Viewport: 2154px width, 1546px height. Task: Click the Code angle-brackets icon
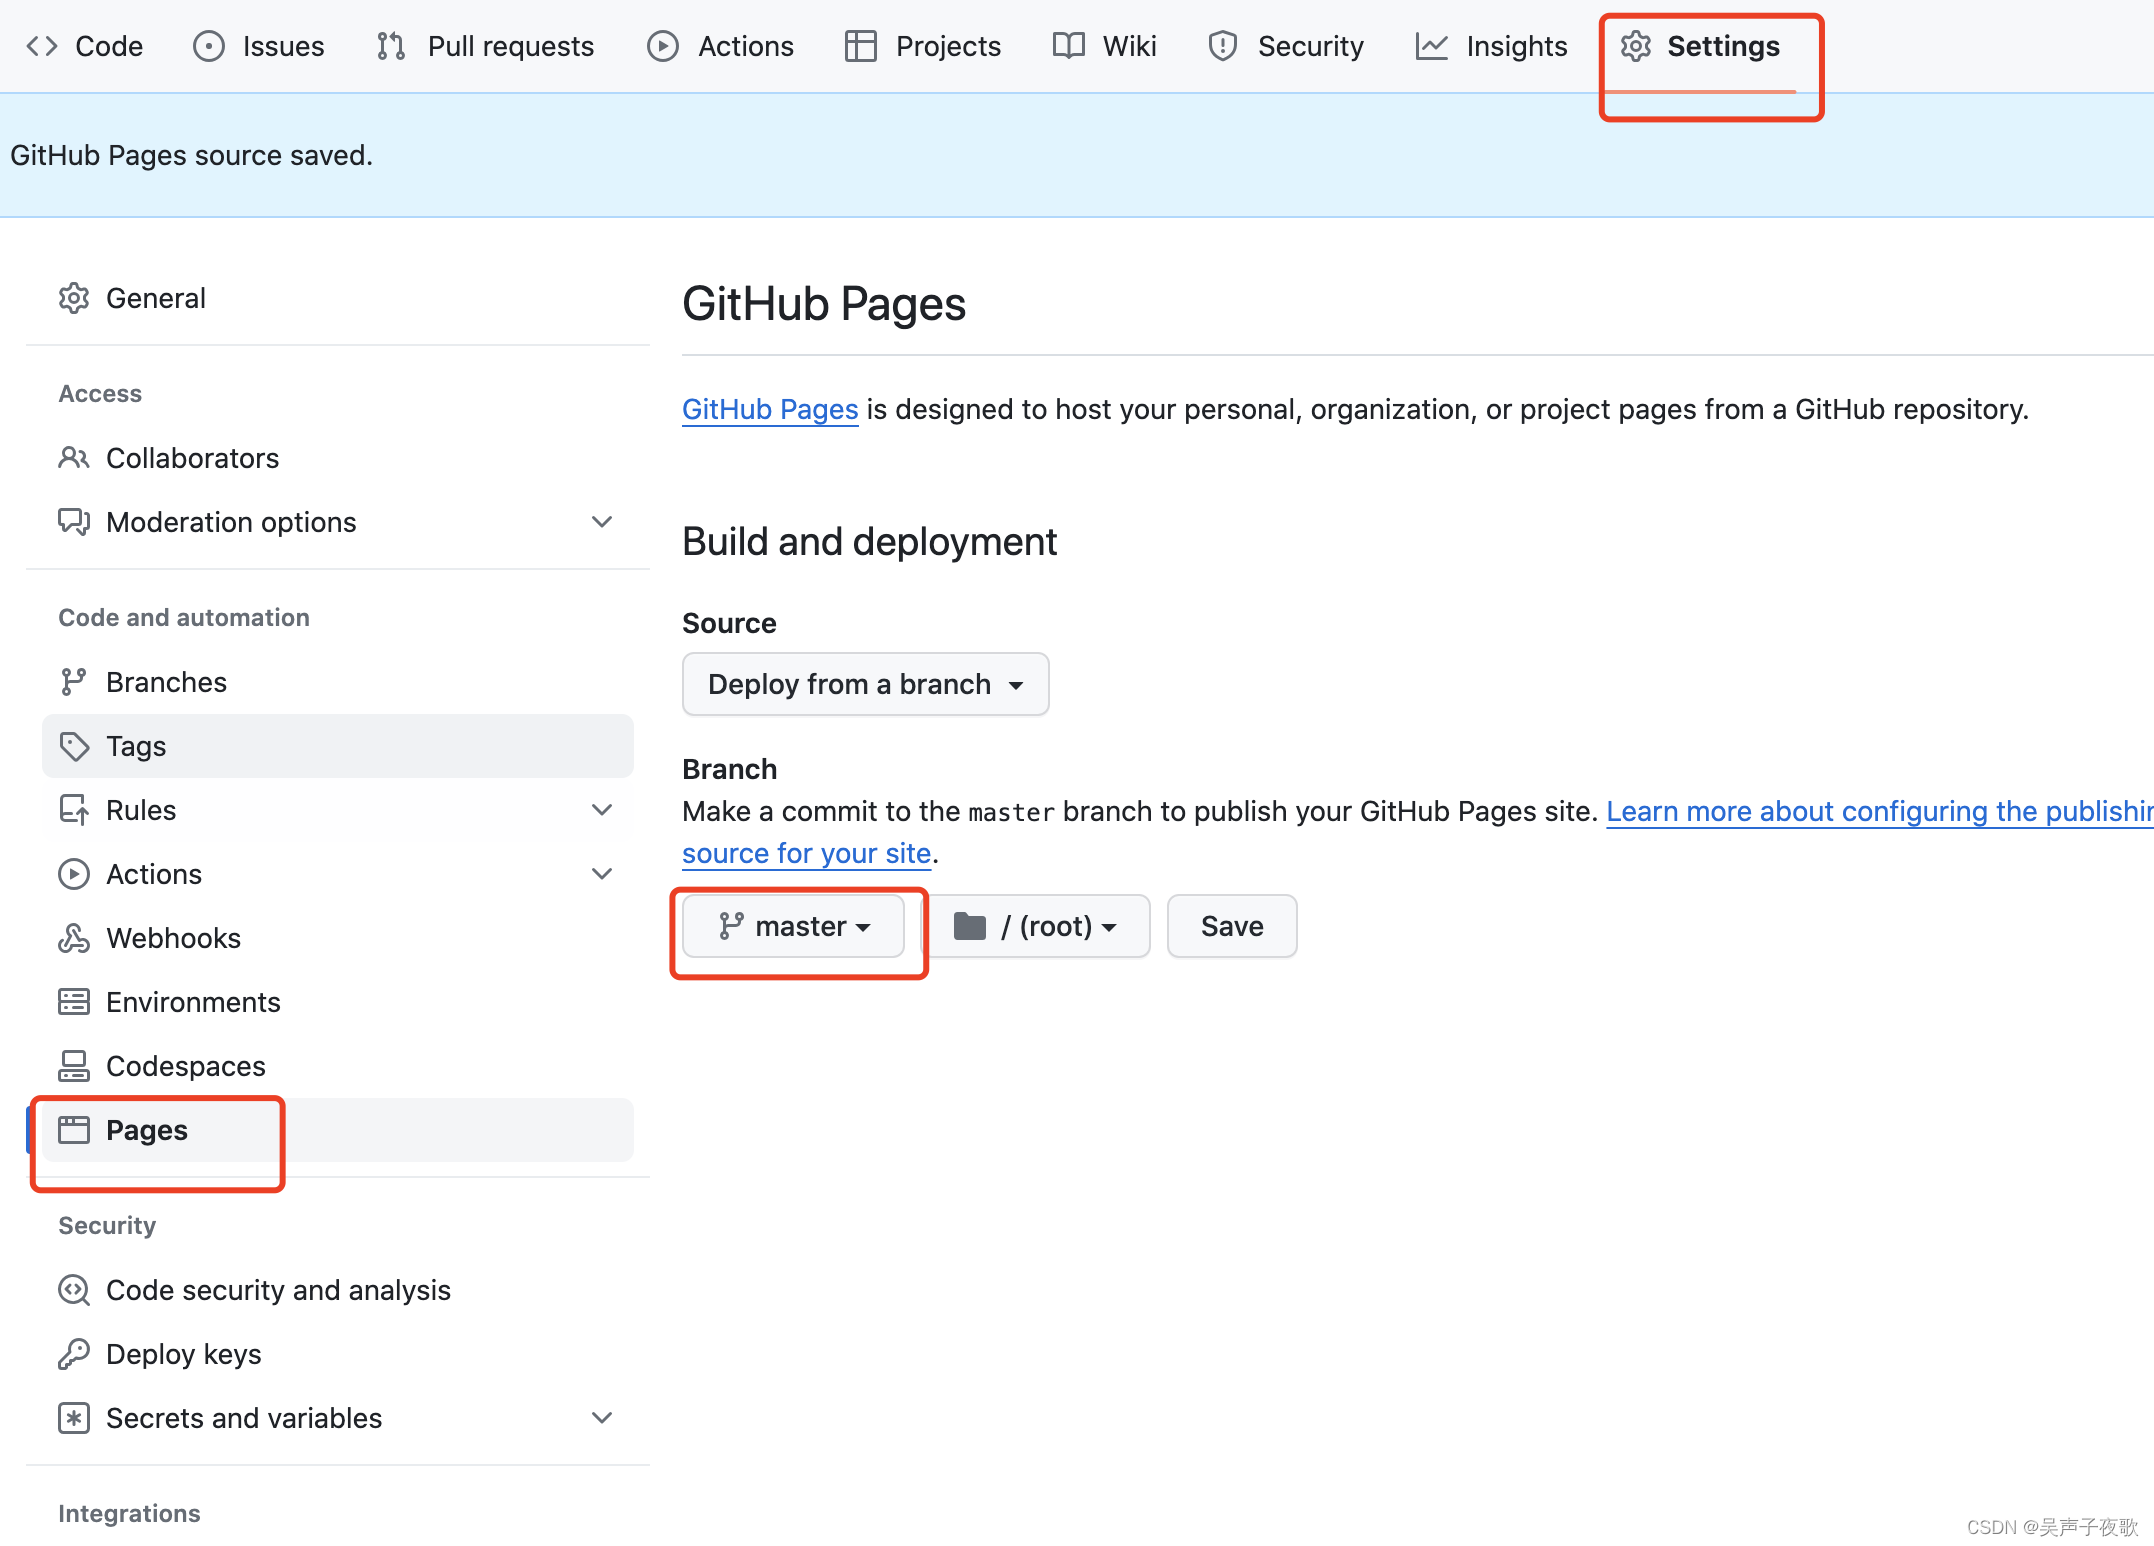click(42, 46)
